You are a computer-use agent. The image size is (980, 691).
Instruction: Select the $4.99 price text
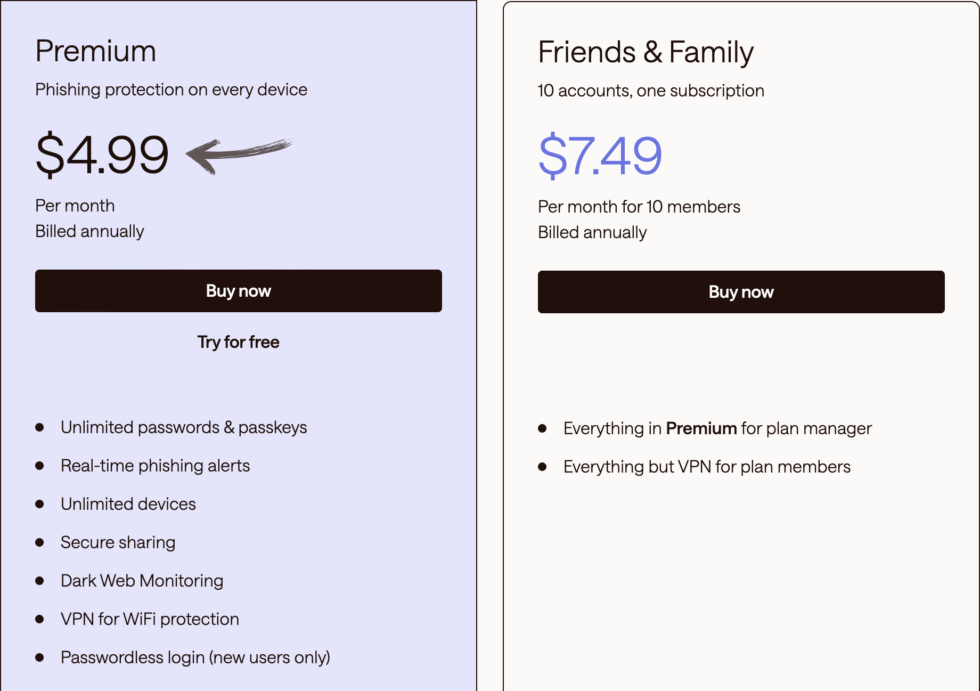pyautogui.click(x=102, y=153)
